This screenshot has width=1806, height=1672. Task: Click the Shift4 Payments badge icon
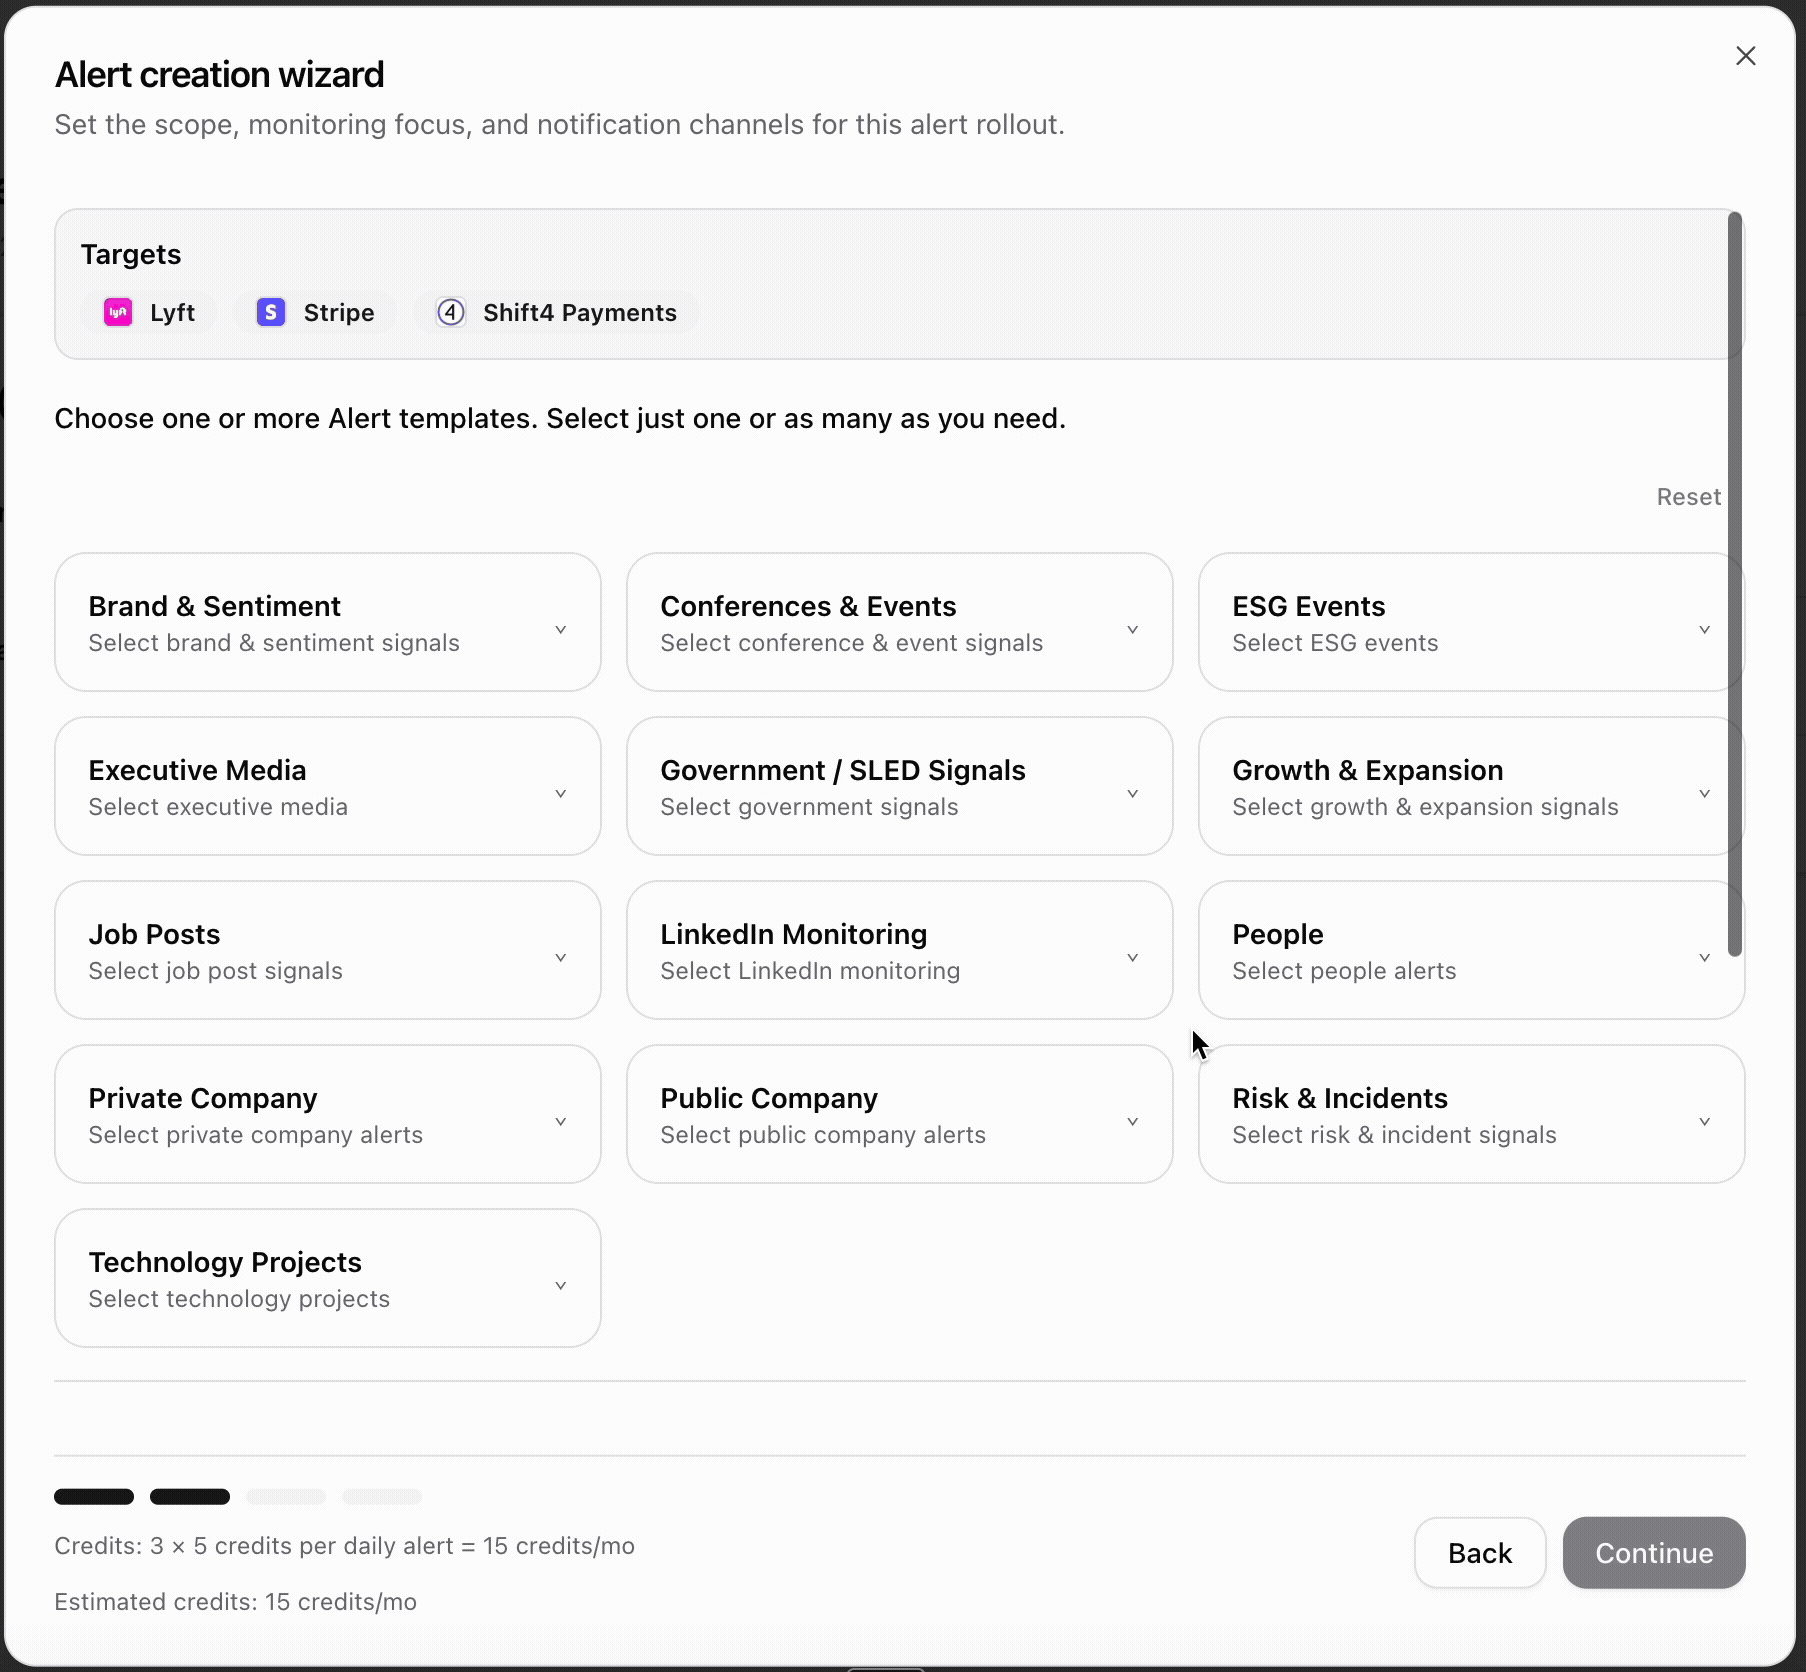[450, 312]
